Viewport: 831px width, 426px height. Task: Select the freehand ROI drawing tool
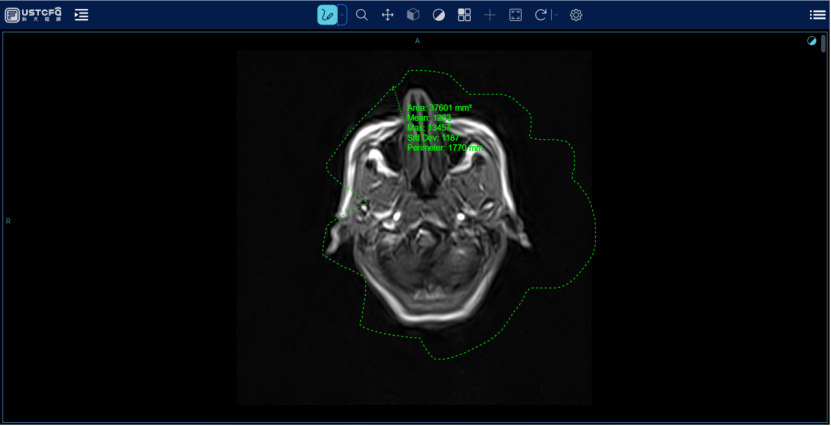coord(327,15)
